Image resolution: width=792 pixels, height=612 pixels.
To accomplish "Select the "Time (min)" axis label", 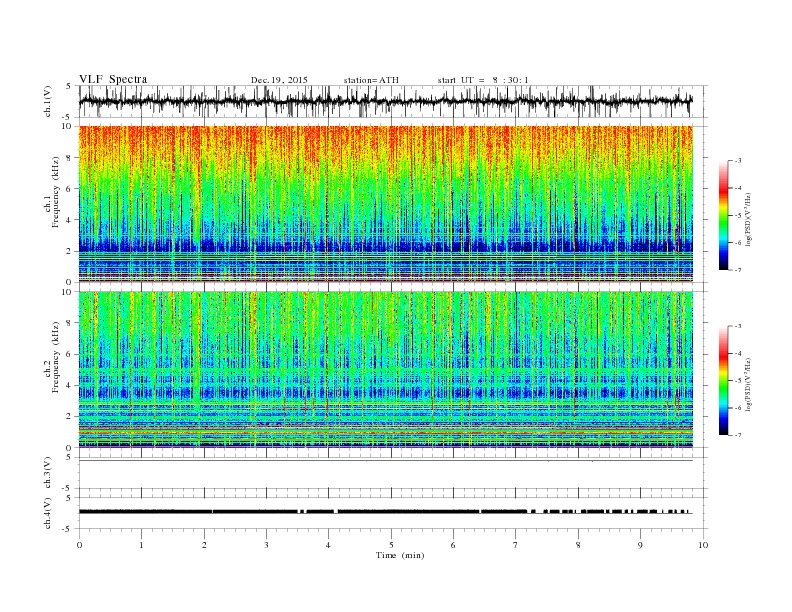I will pyautogui.click(x=400, y=555).
